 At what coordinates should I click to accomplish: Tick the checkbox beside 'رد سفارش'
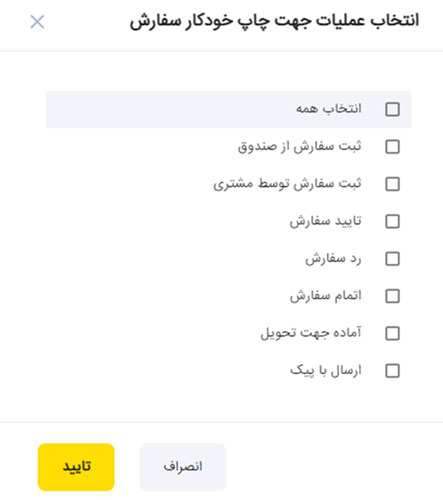coord(392,259)
